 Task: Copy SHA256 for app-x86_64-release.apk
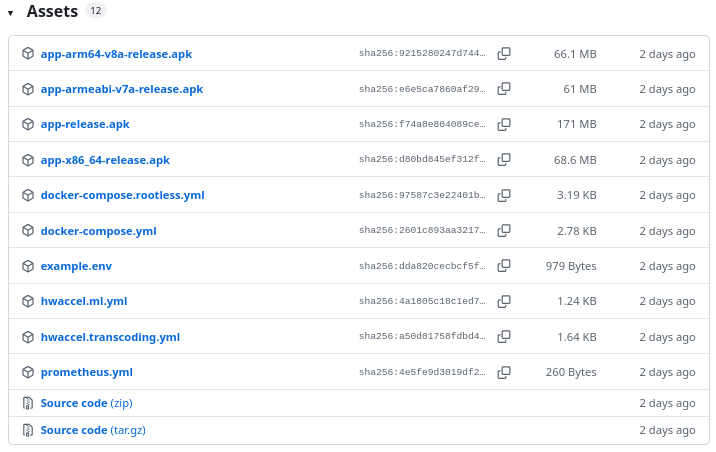(504, 159)
